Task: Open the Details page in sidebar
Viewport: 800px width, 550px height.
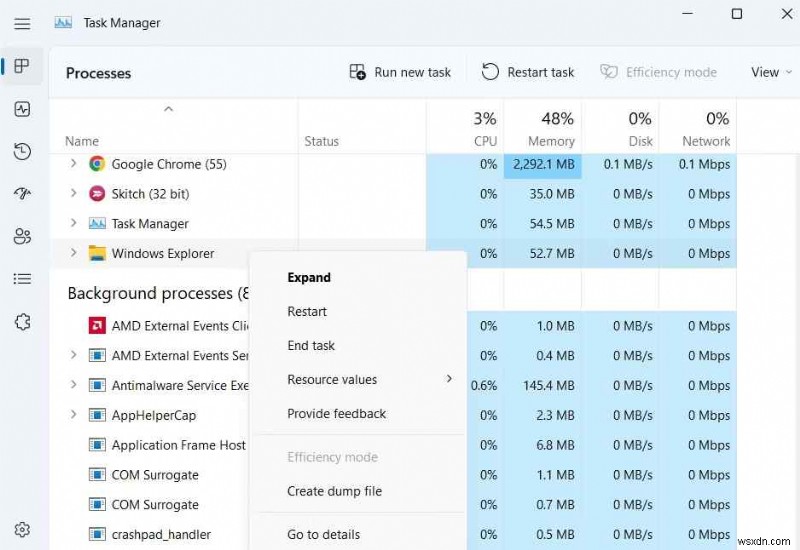Action: [x=22, y=279]
